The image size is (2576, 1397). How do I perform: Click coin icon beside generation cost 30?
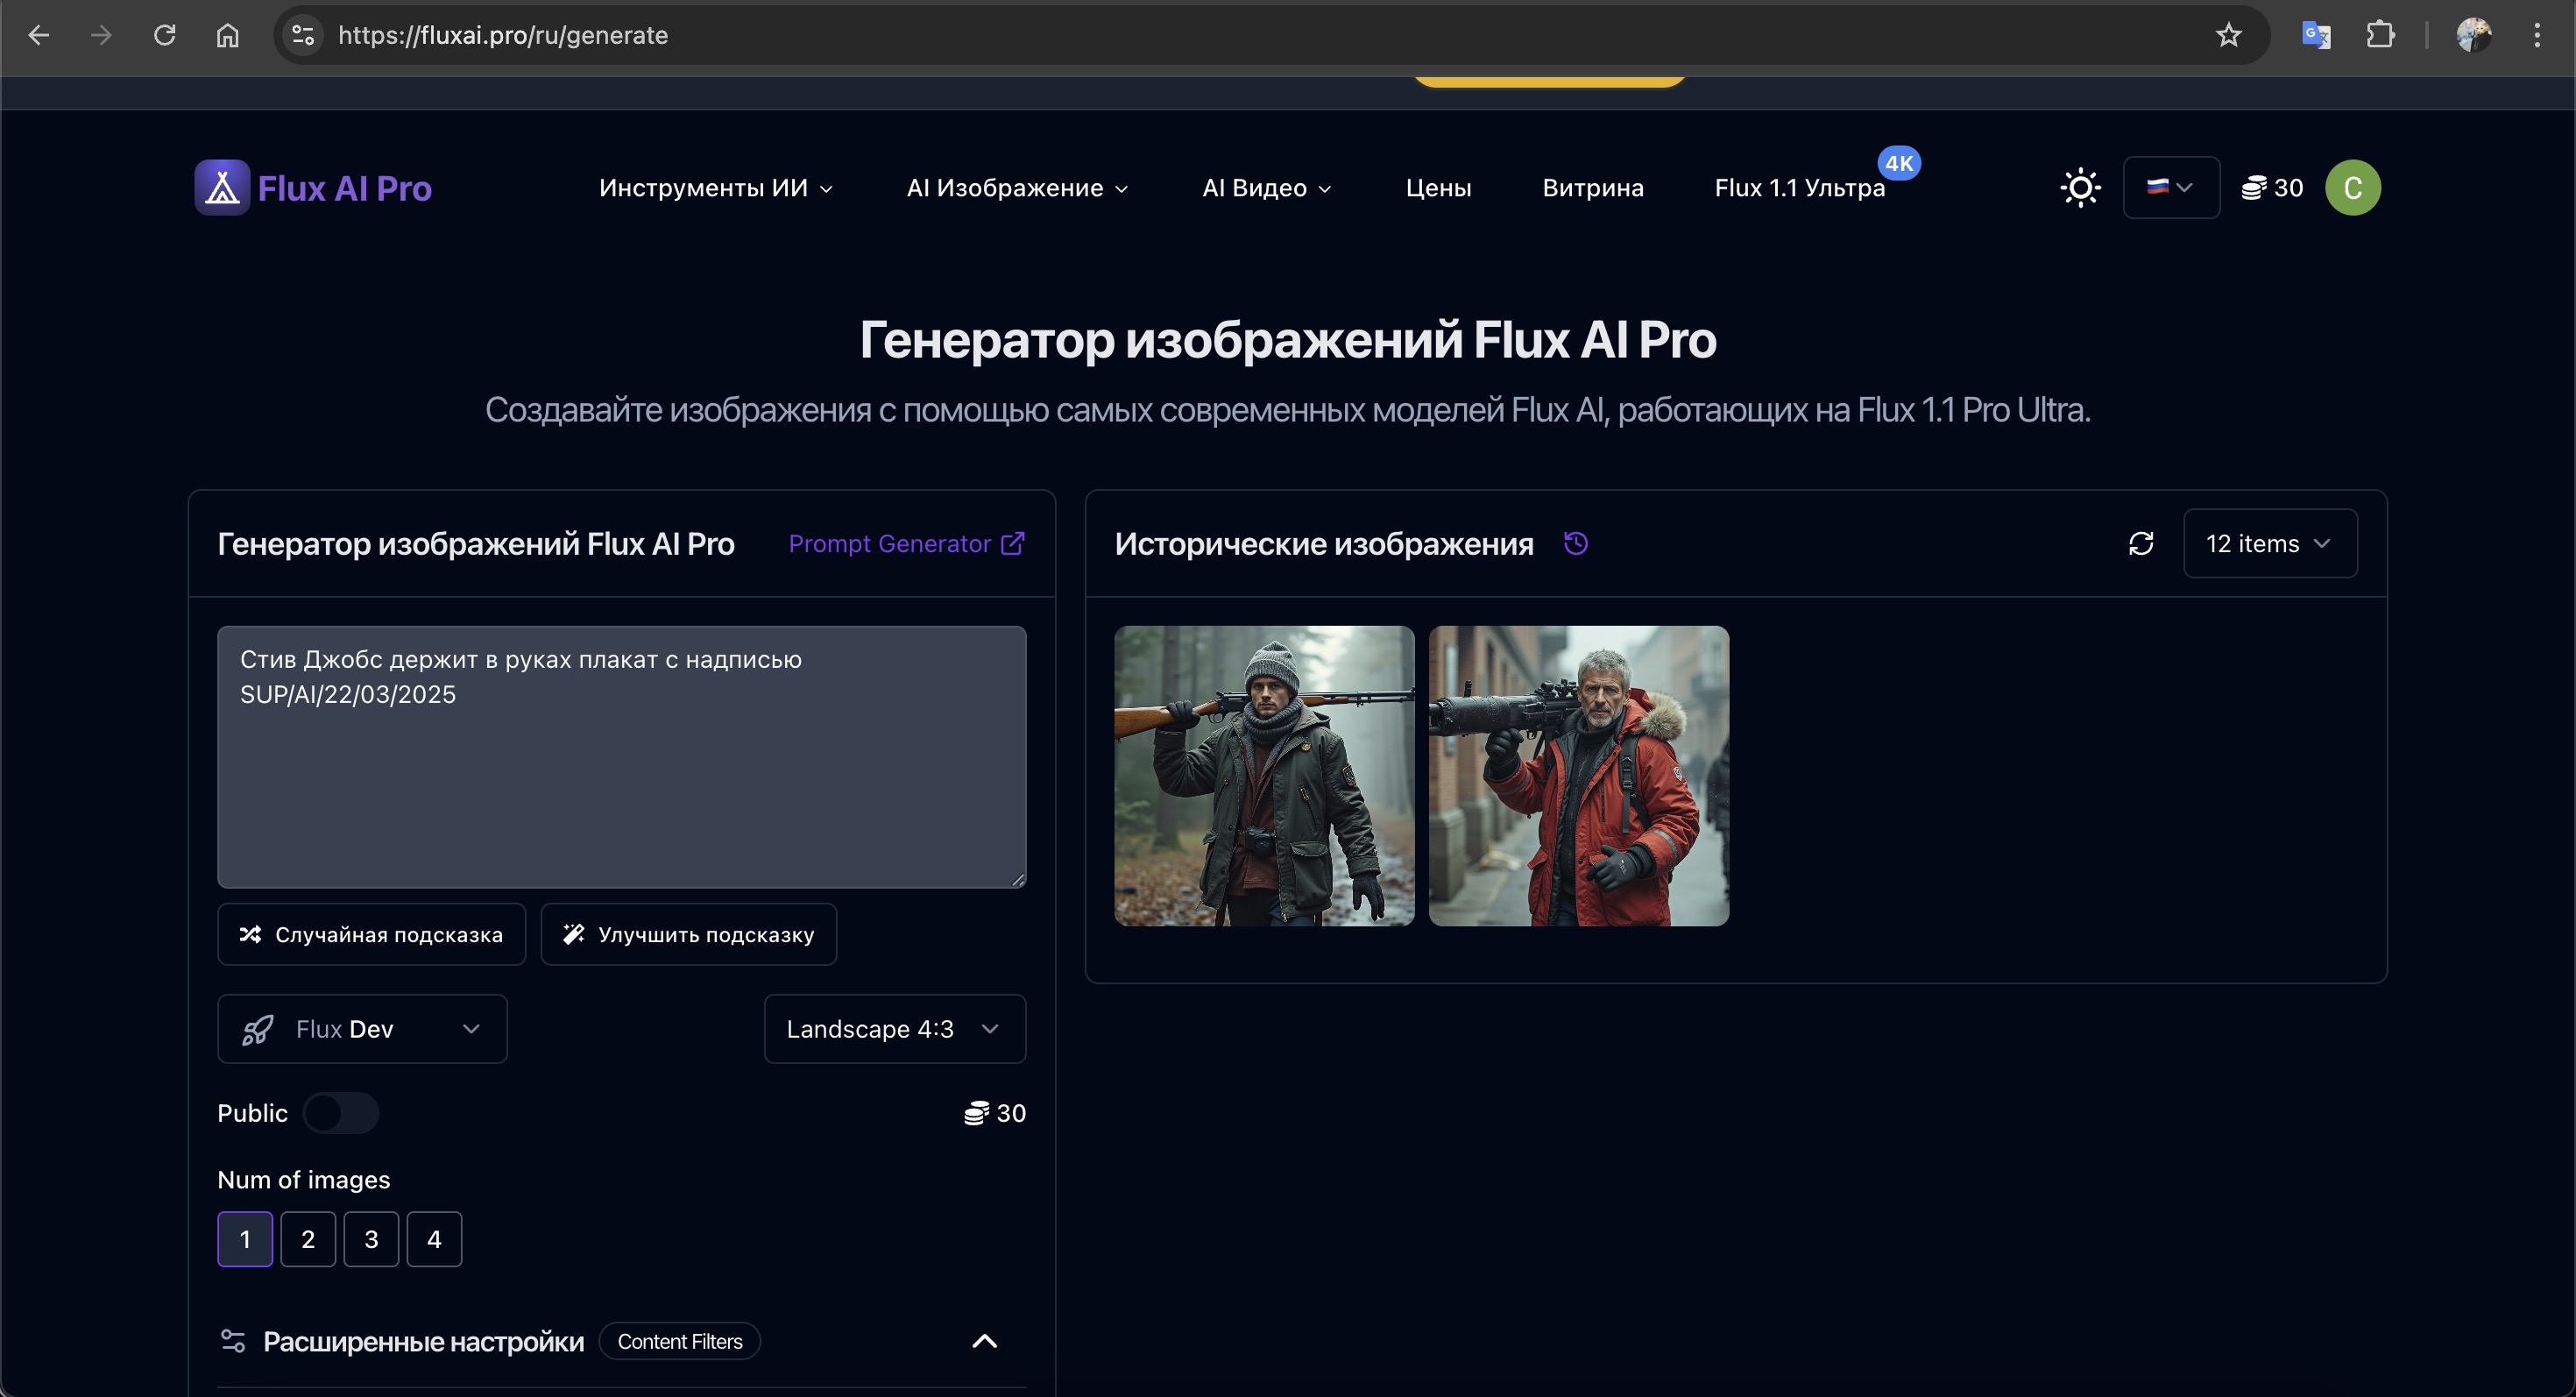[x=976, y=1113]
